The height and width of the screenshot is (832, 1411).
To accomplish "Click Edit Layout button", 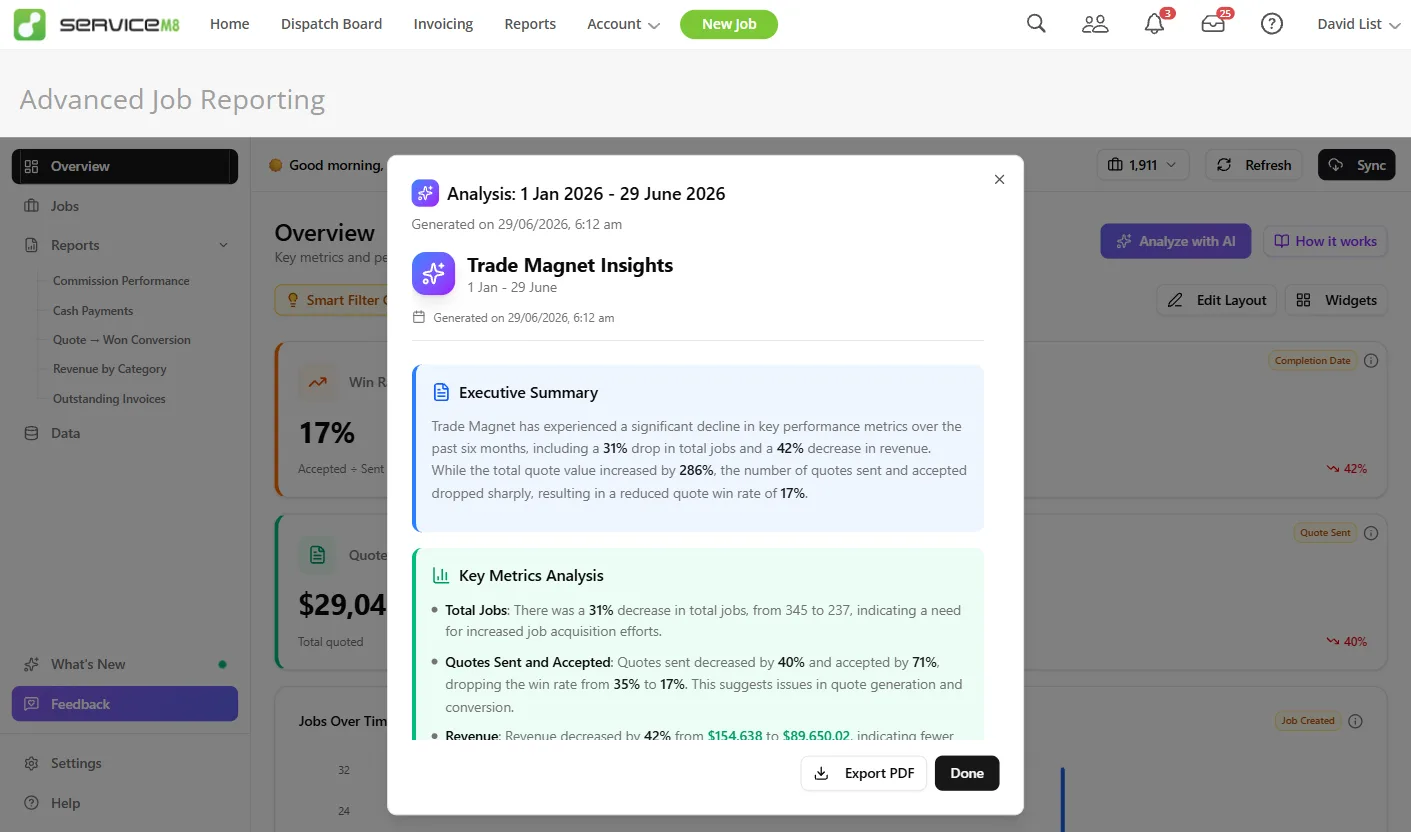I will click(1217, 300).
